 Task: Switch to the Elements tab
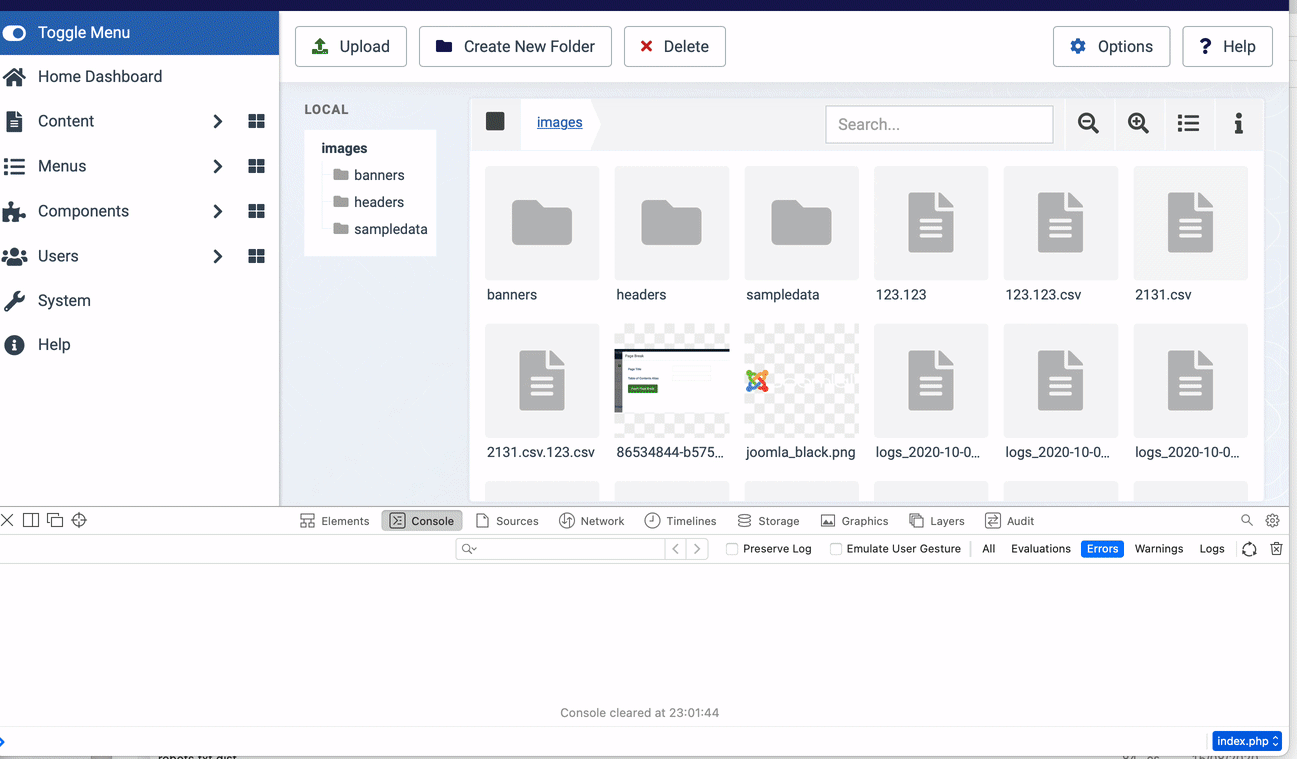pos(335,521)
